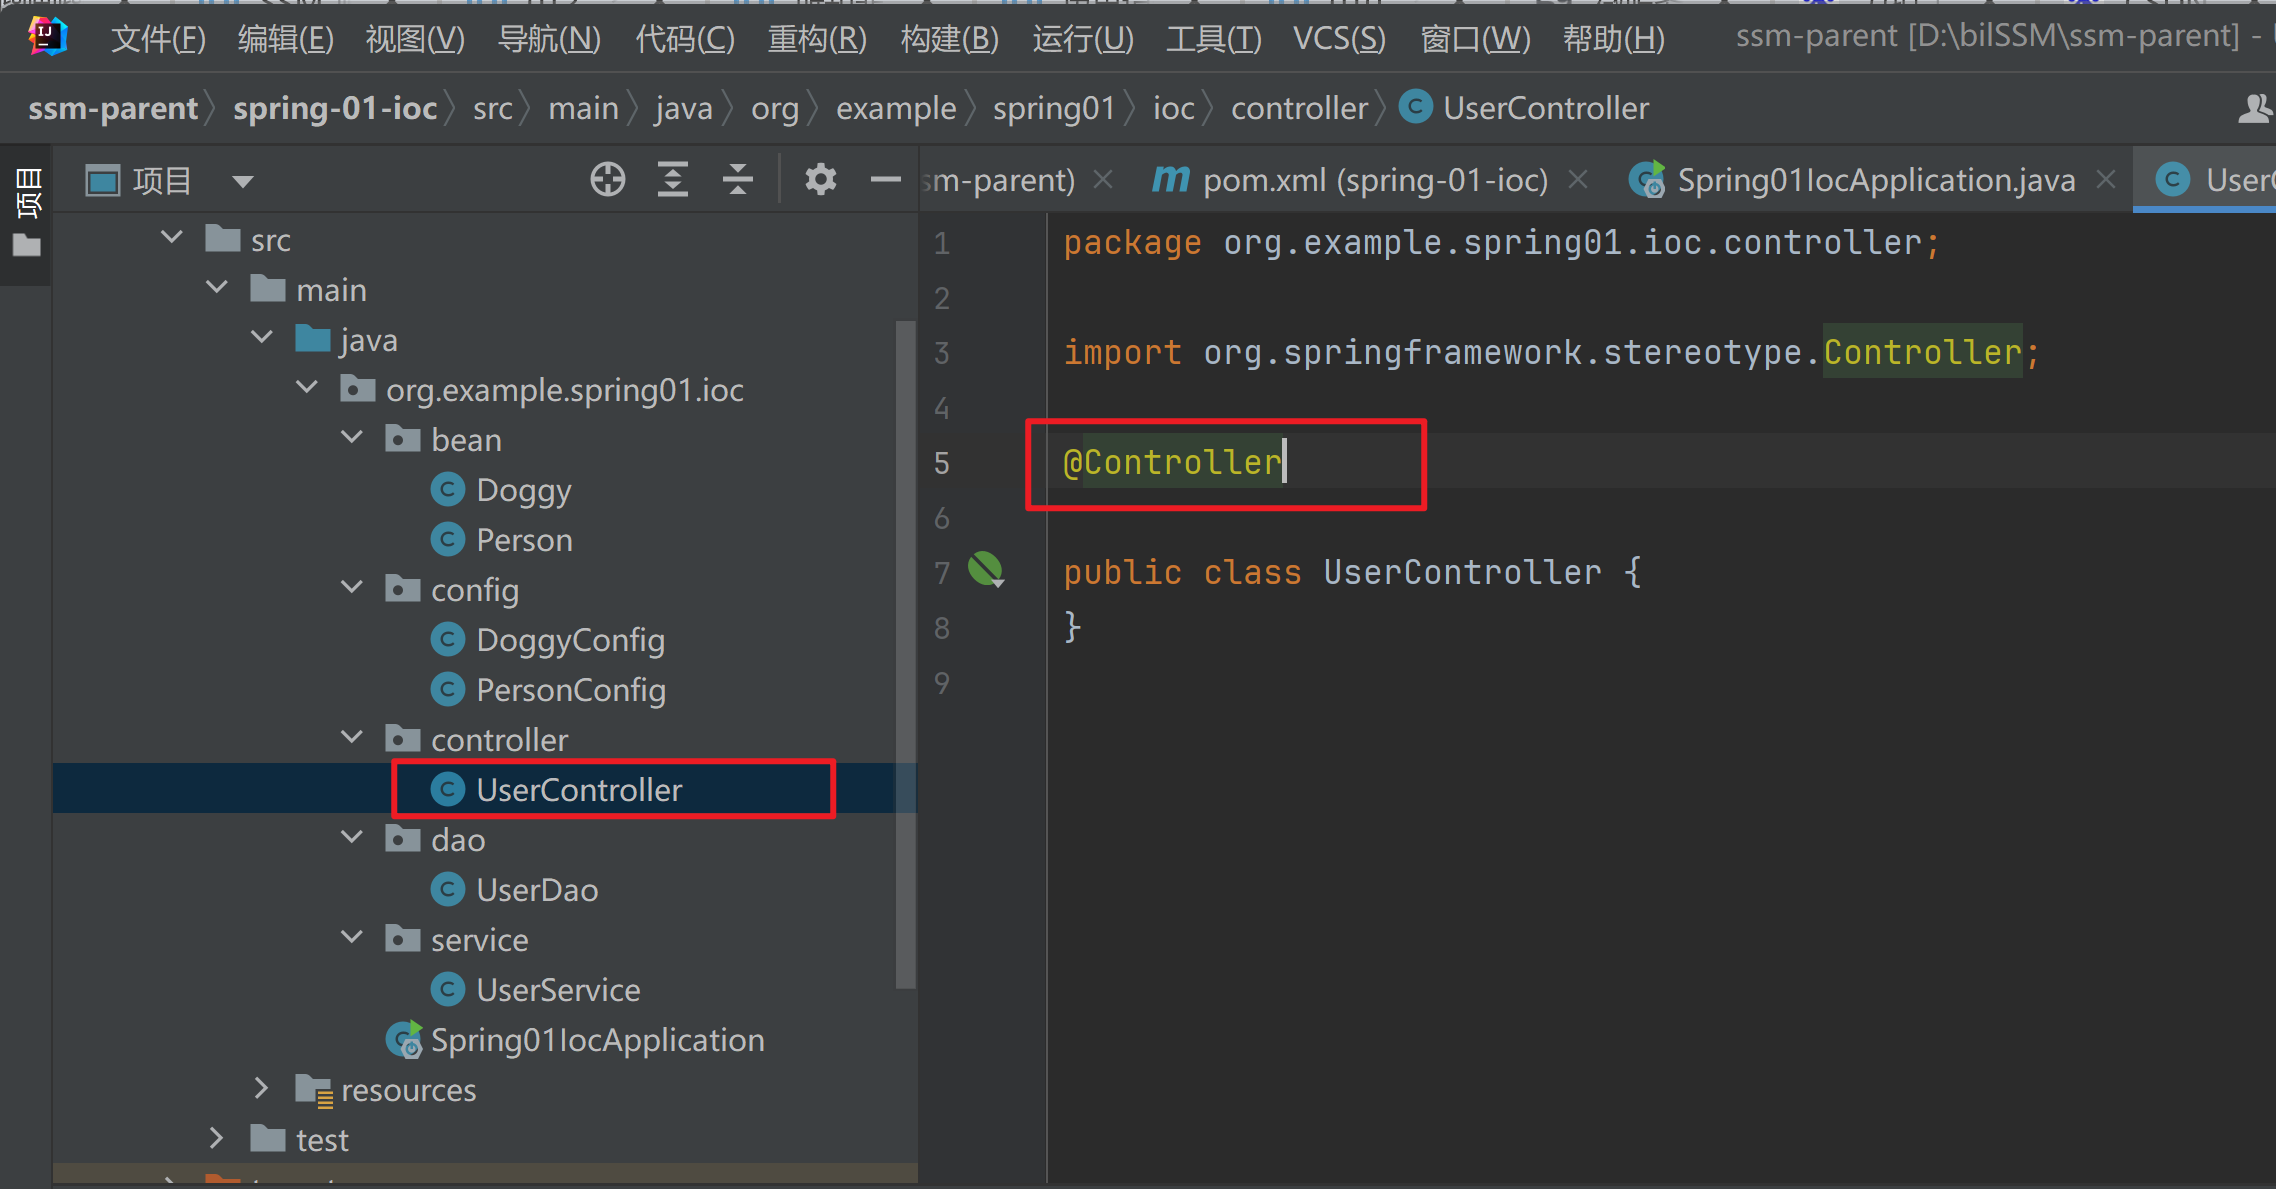
Task: Open project panel settings gear
Action: 820,180
